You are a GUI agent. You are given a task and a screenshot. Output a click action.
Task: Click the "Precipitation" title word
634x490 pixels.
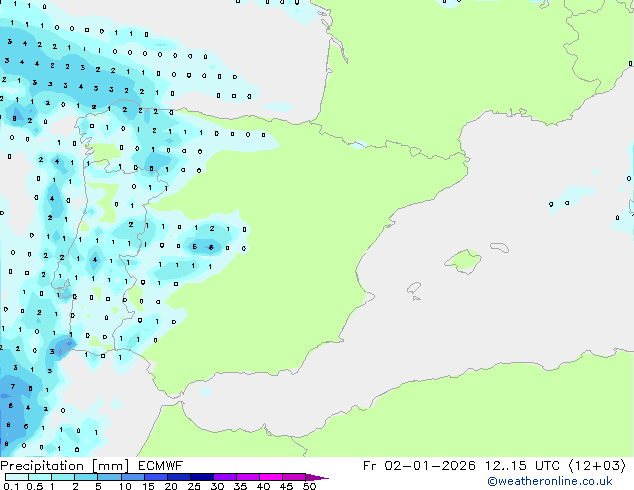(x=42, y=466)
